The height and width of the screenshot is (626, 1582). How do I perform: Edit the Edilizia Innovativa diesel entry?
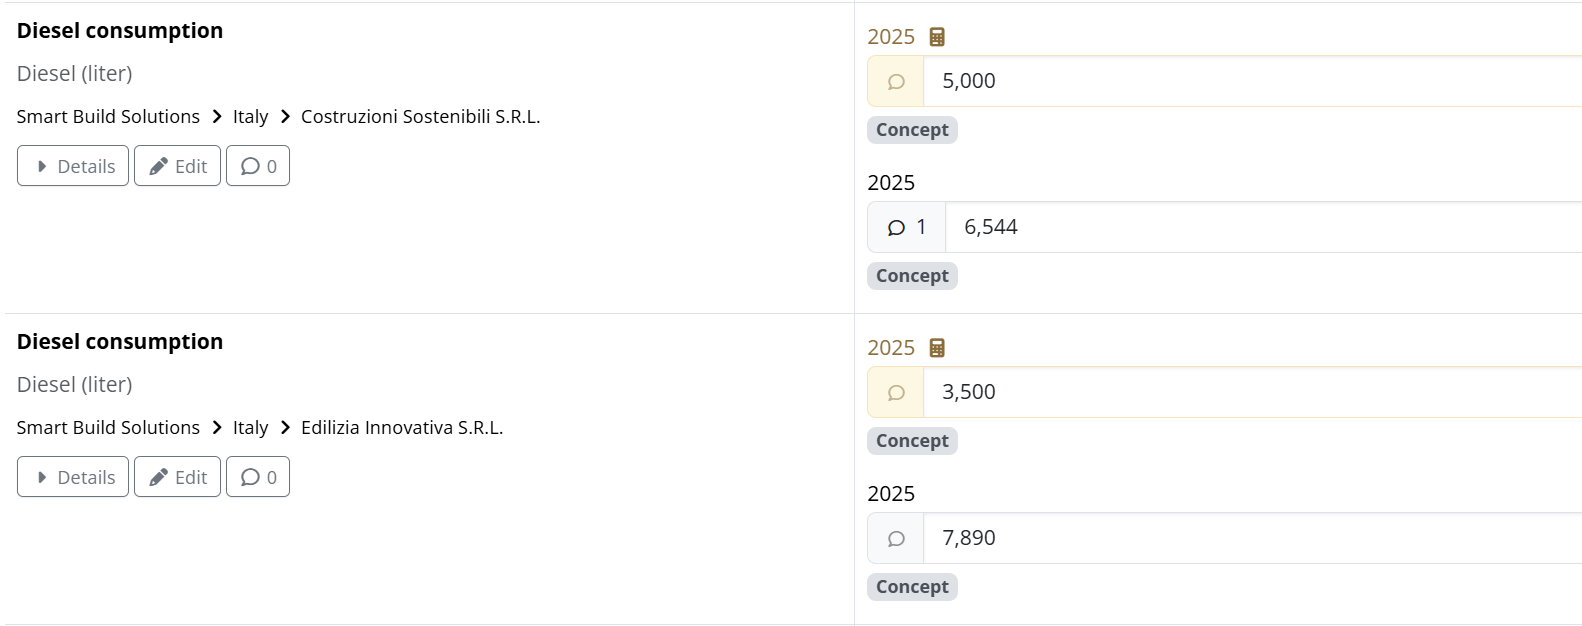click(x=177, y=477)
